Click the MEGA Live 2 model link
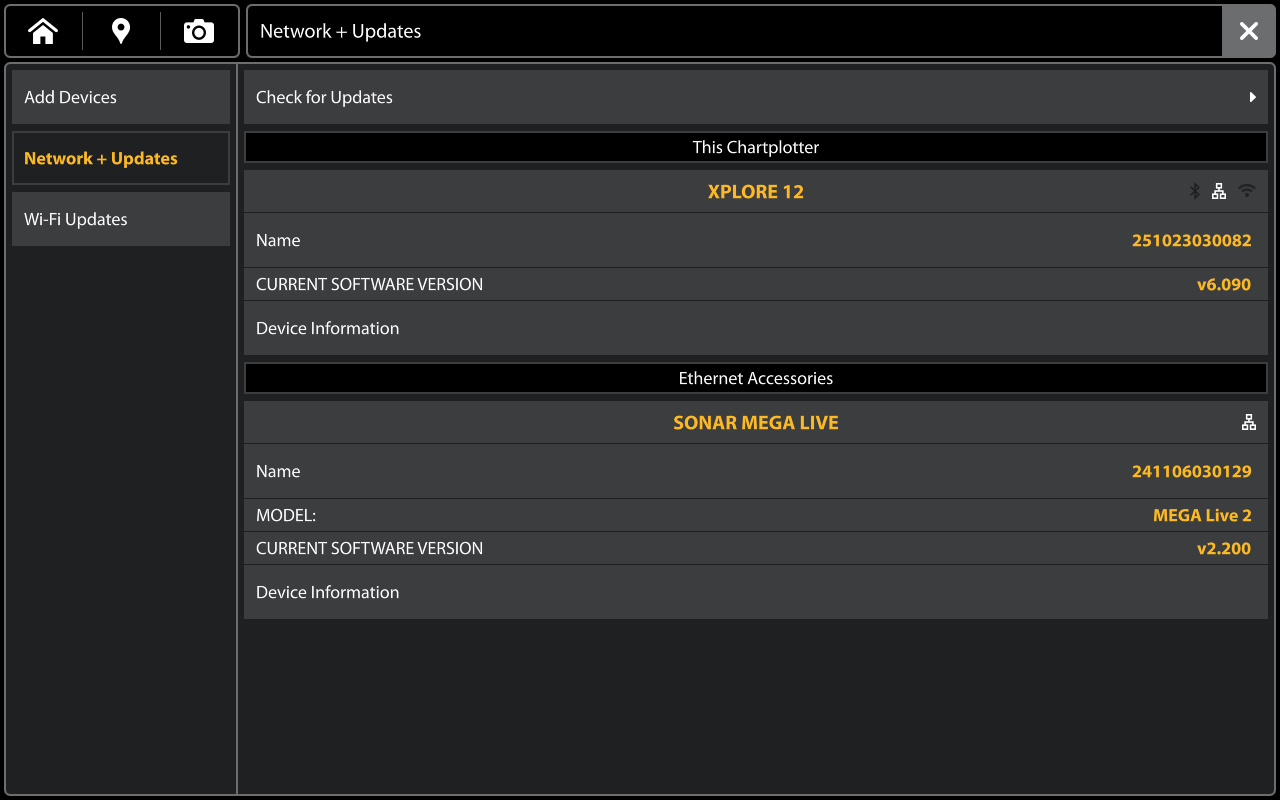The height and width of the screenshot is (800, 1280). click(1202, 515)
